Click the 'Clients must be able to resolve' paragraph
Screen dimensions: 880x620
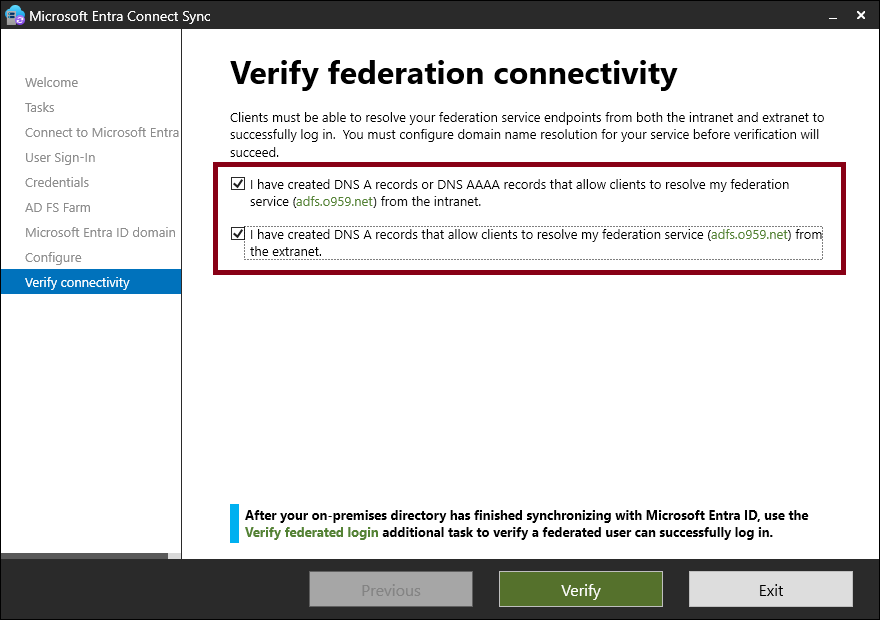(527, 135)
